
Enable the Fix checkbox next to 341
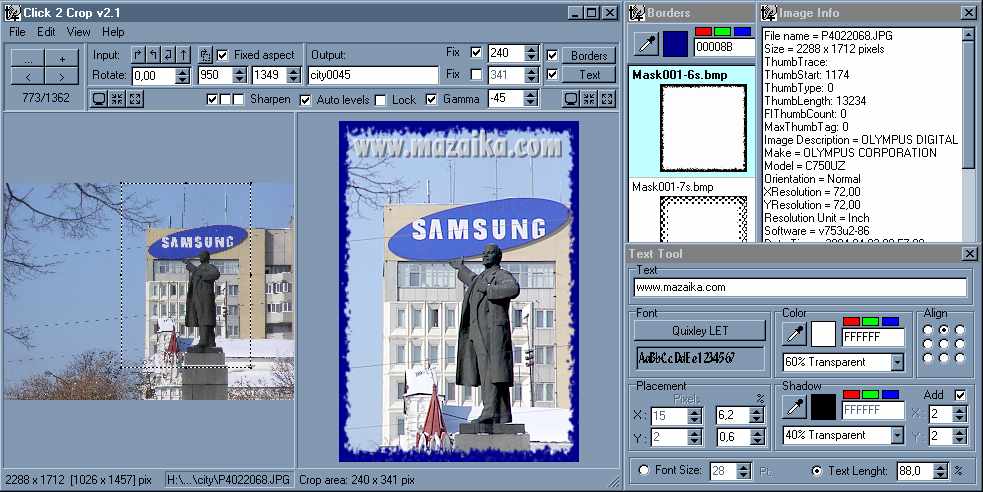point(476,75)
